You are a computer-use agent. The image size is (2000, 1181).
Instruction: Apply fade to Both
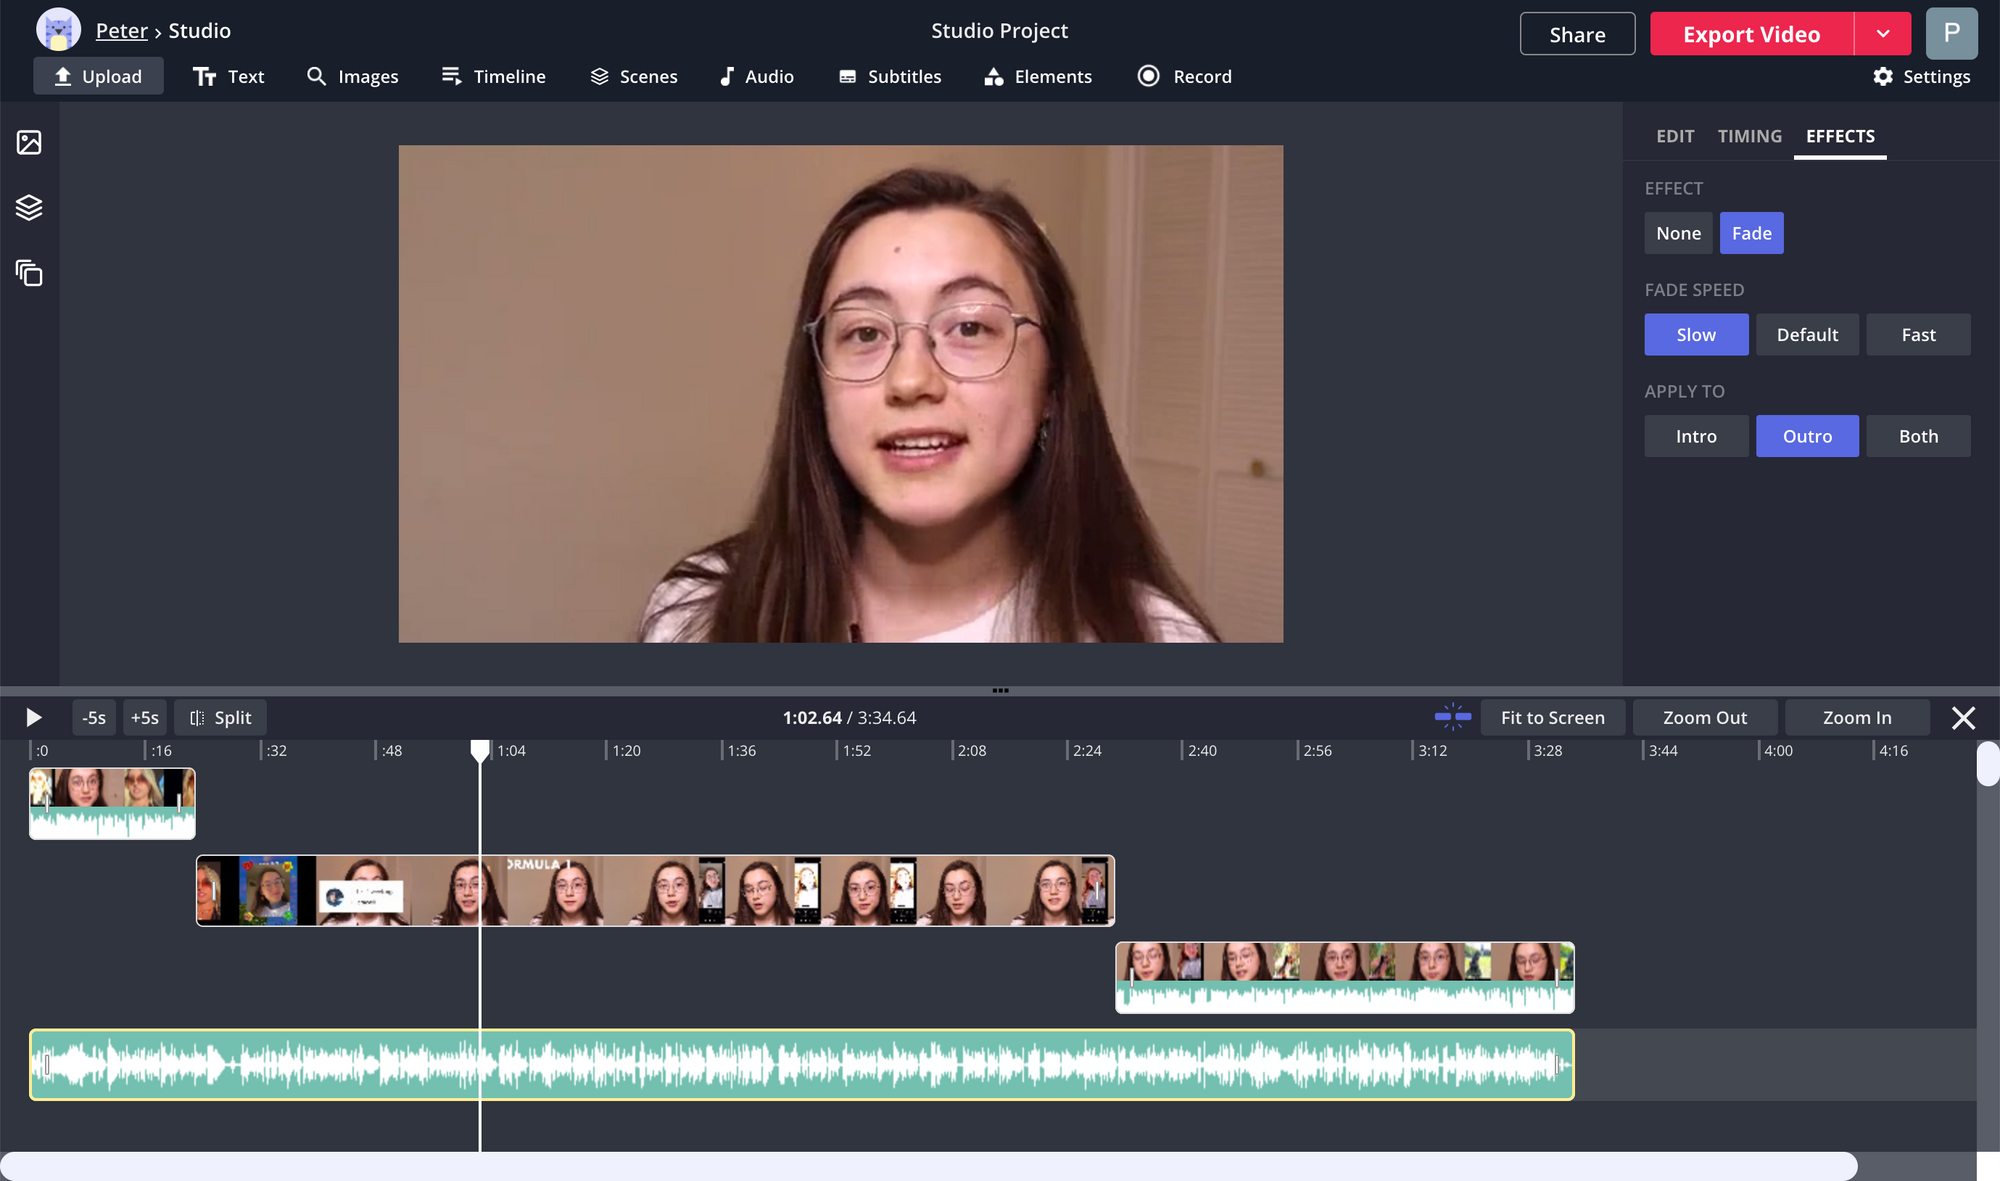(1917, 436)
